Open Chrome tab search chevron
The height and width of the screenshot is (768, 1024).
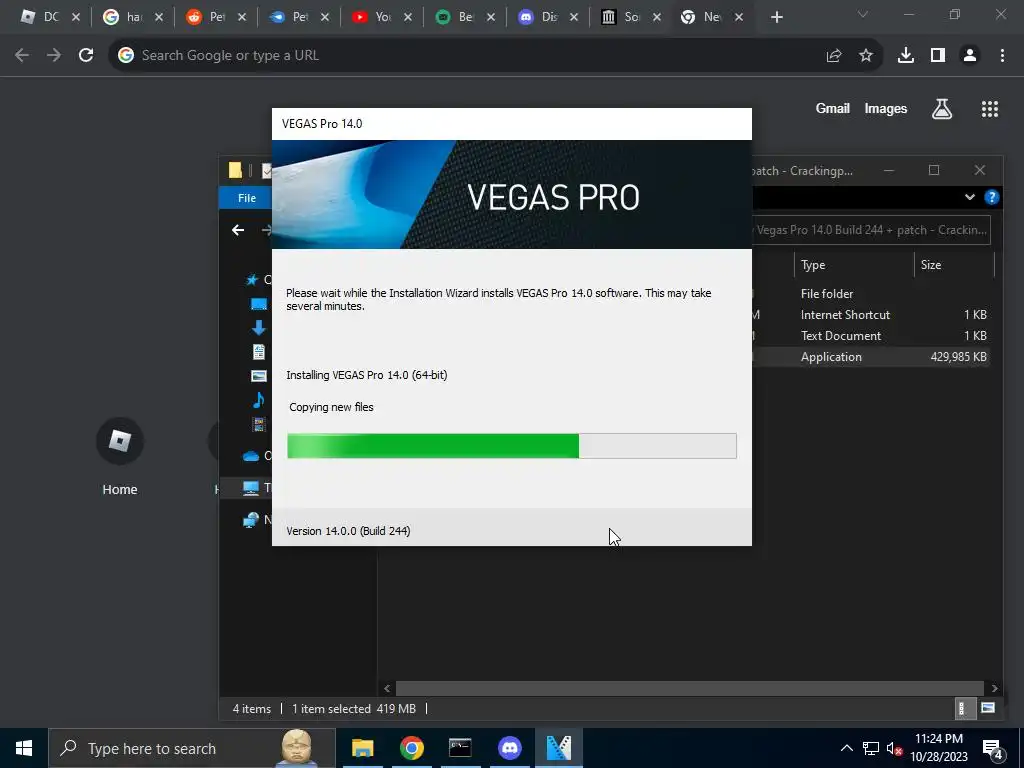863,14
